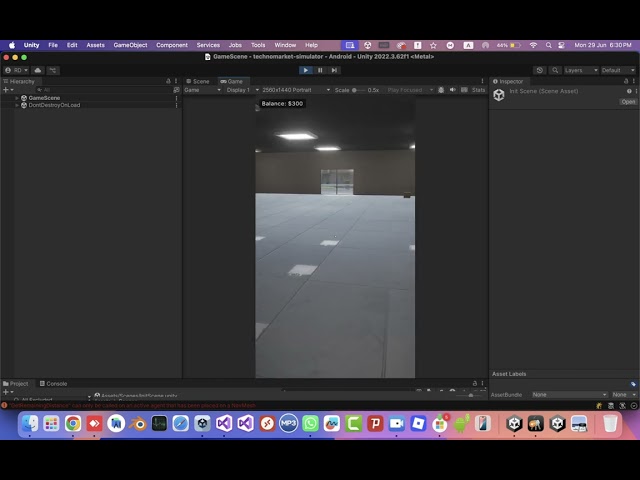Open the Game view panel options menu
This screenshot has width=640, height=480.
coord(482,81)
